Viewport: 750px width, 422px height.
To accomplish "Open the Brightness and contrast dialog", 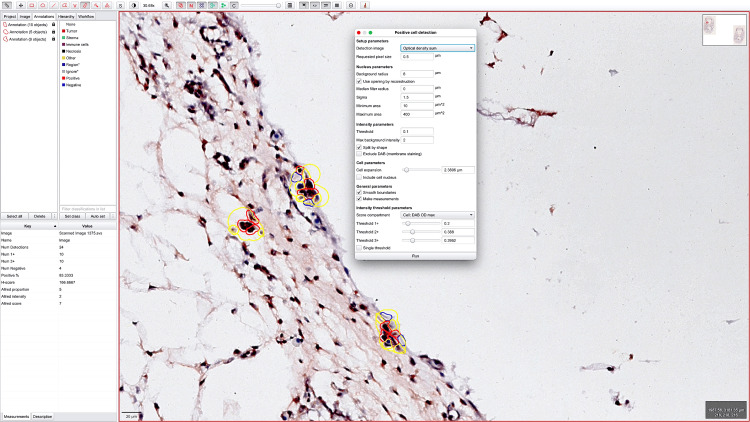I will point(133,5).
